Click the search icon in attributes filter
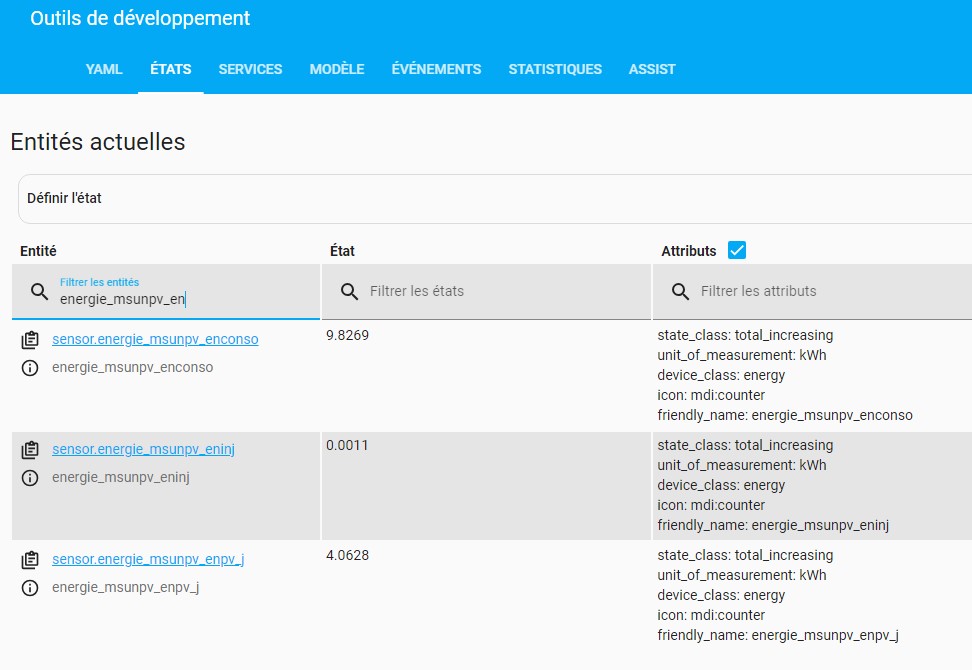 tap(681, 291)
